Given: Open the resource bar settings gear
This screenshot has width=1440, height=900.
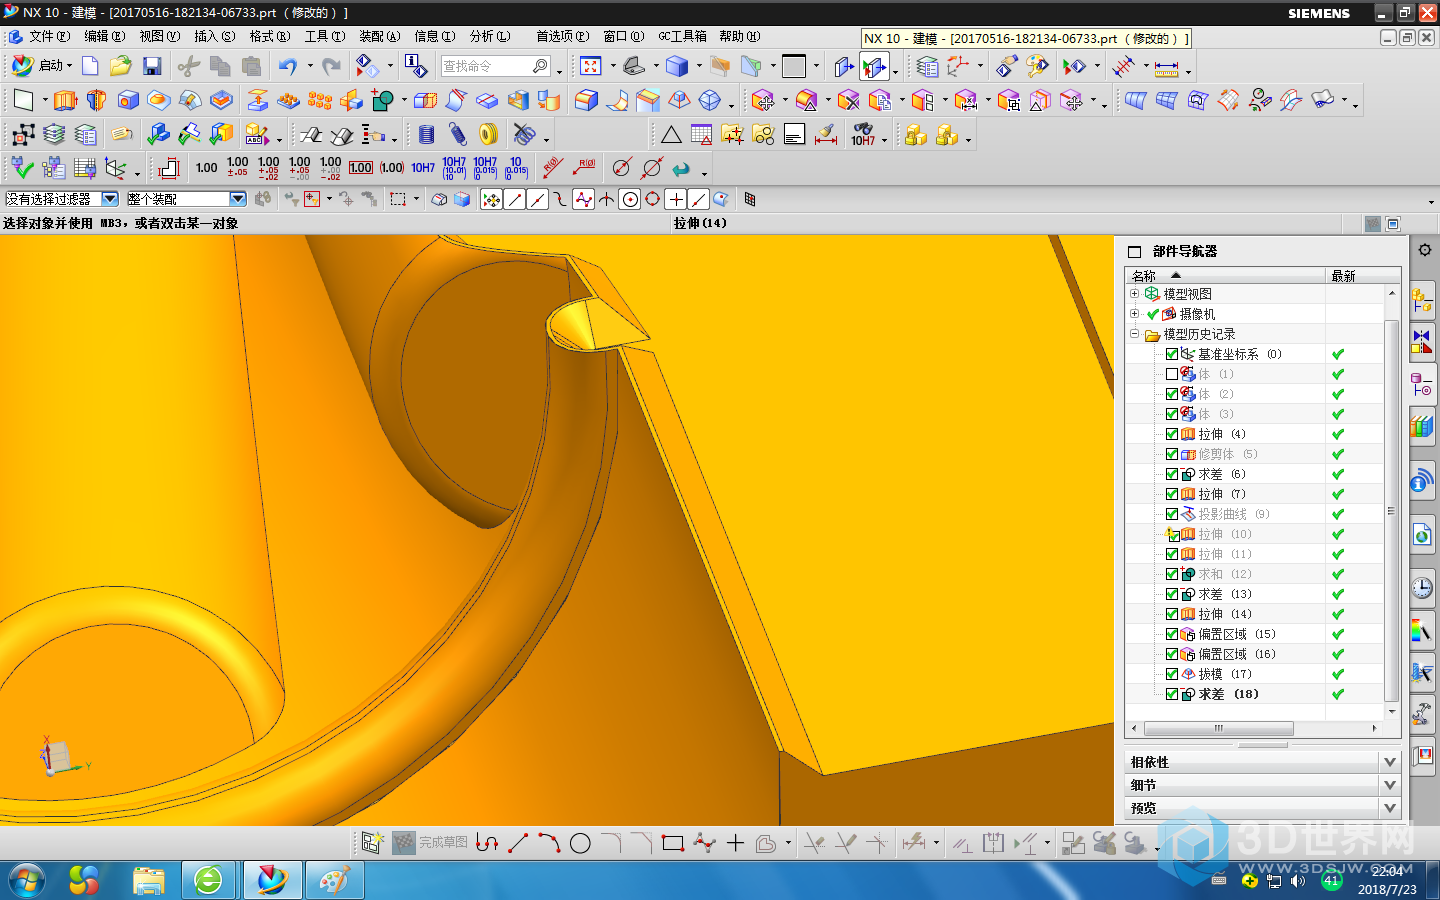Looking at the screenshot, I should coord(1424,250).
